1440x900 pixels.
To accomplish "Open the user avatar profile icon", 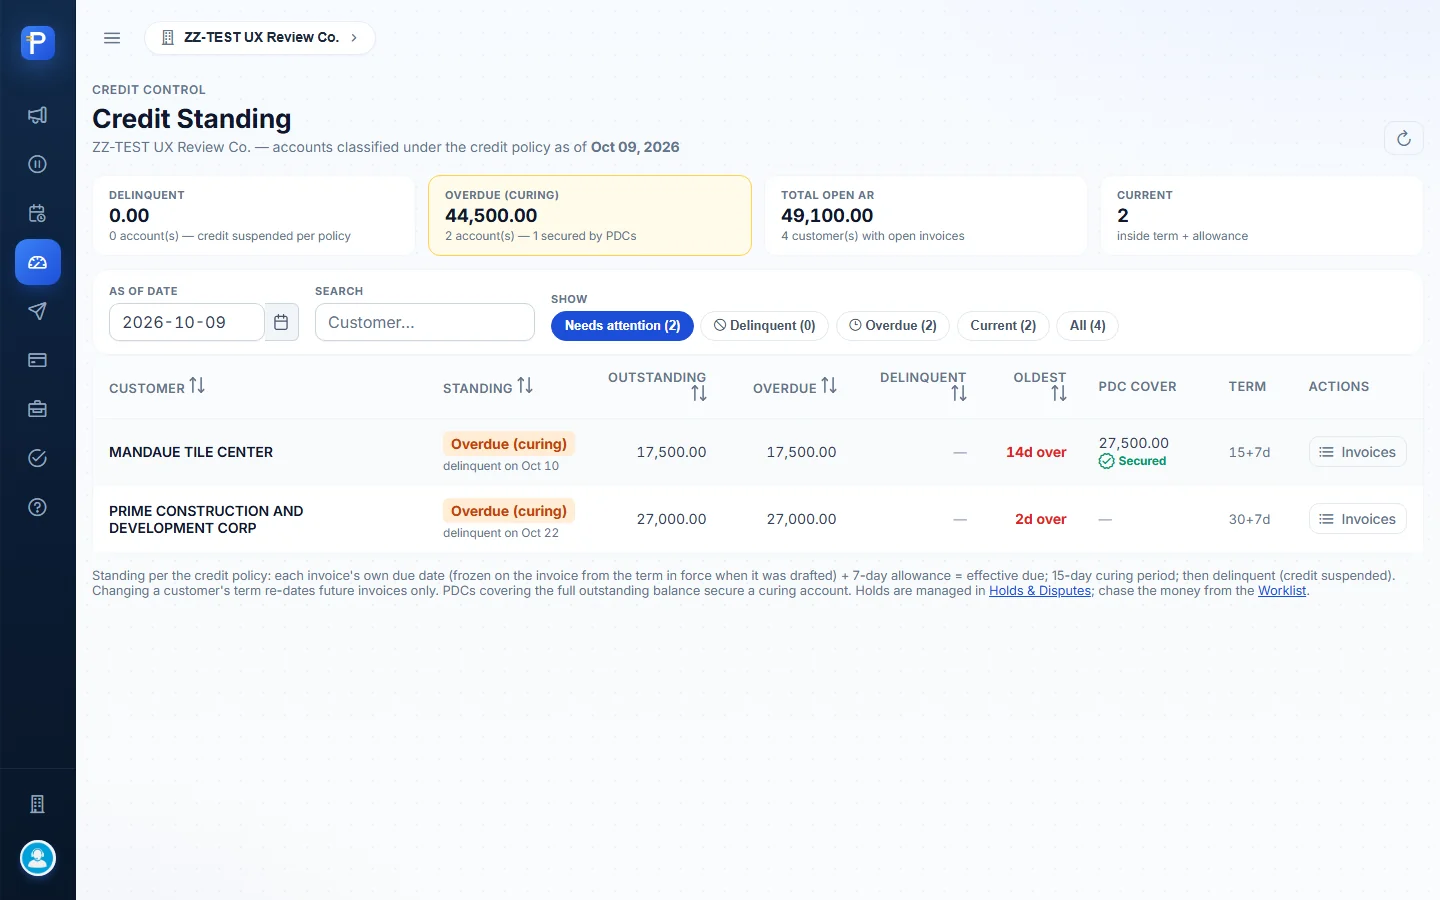I will pos(38,858).
